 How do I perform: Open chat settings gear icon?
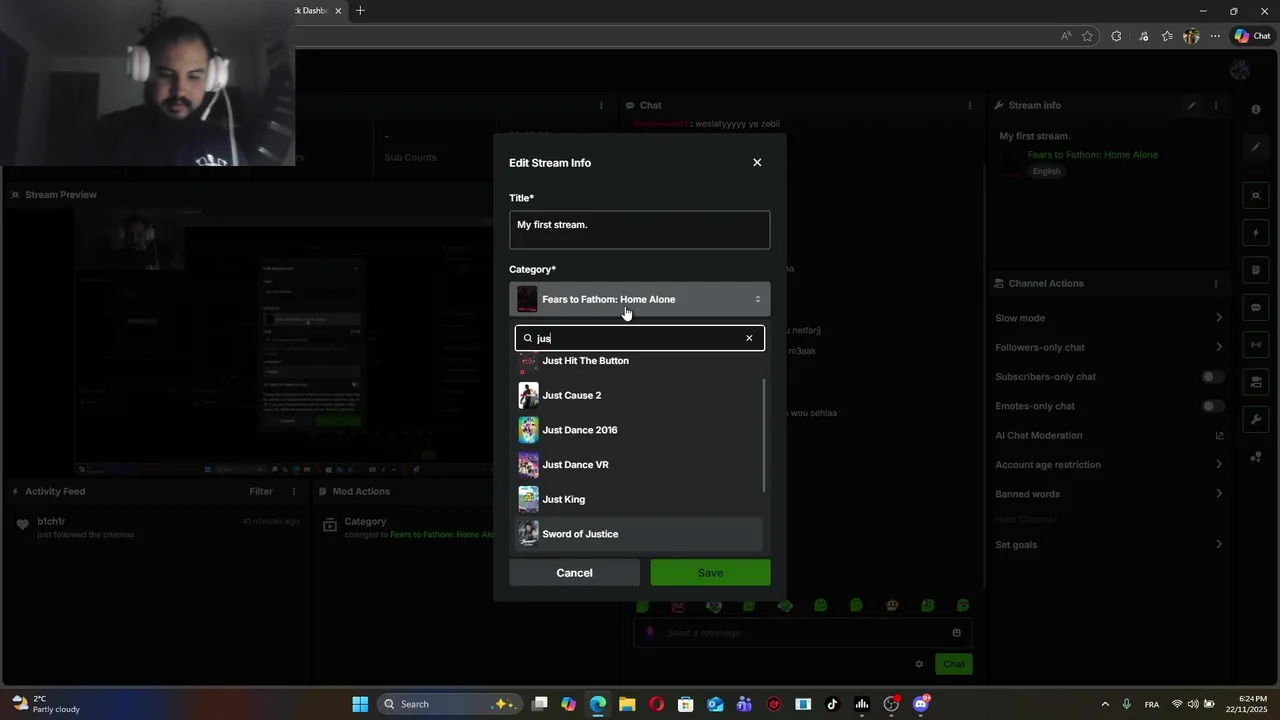919,664
